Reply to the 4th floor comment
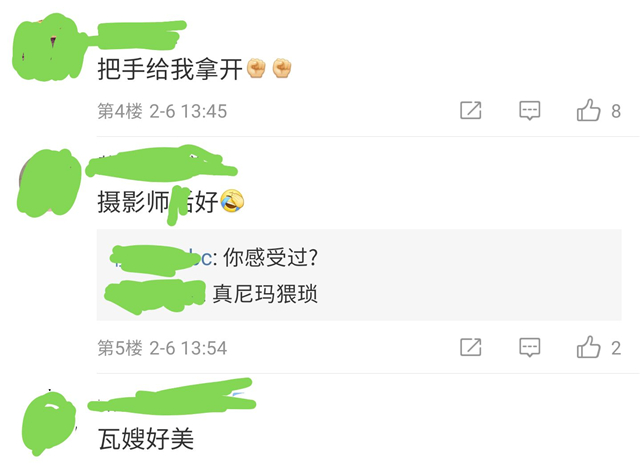The width and height of the screenshot is (640, 468). coord(529,111)
